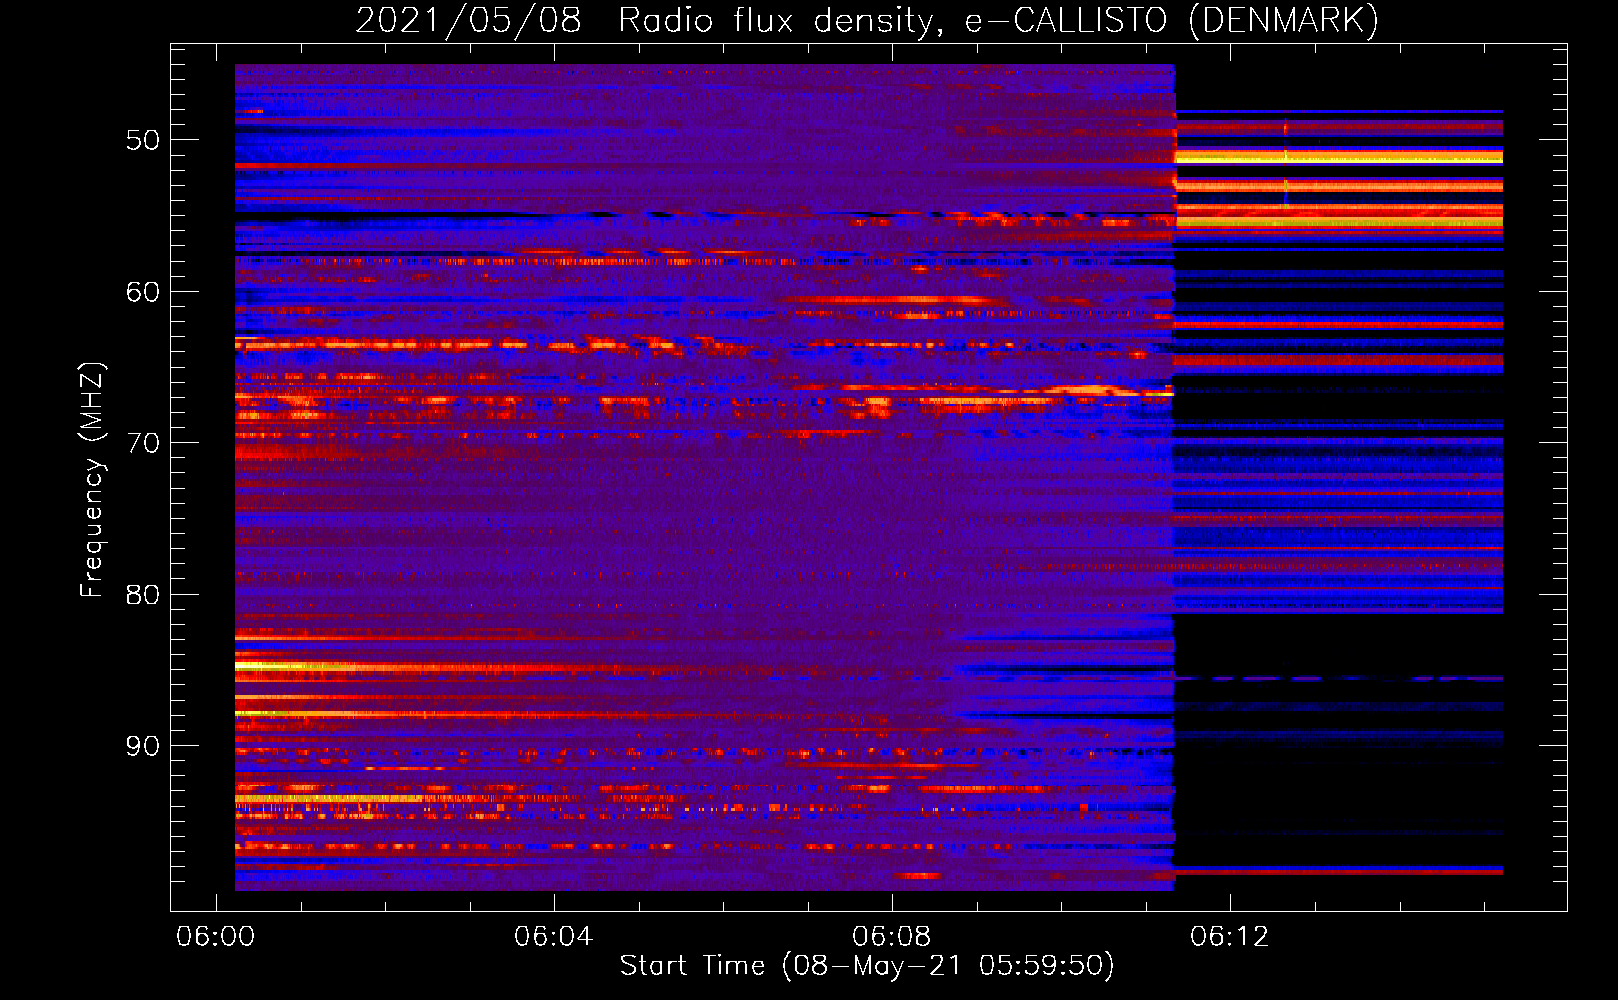Click the 06:08 time tick label
Screen dimensions: 1618x1000
(891, 937)
